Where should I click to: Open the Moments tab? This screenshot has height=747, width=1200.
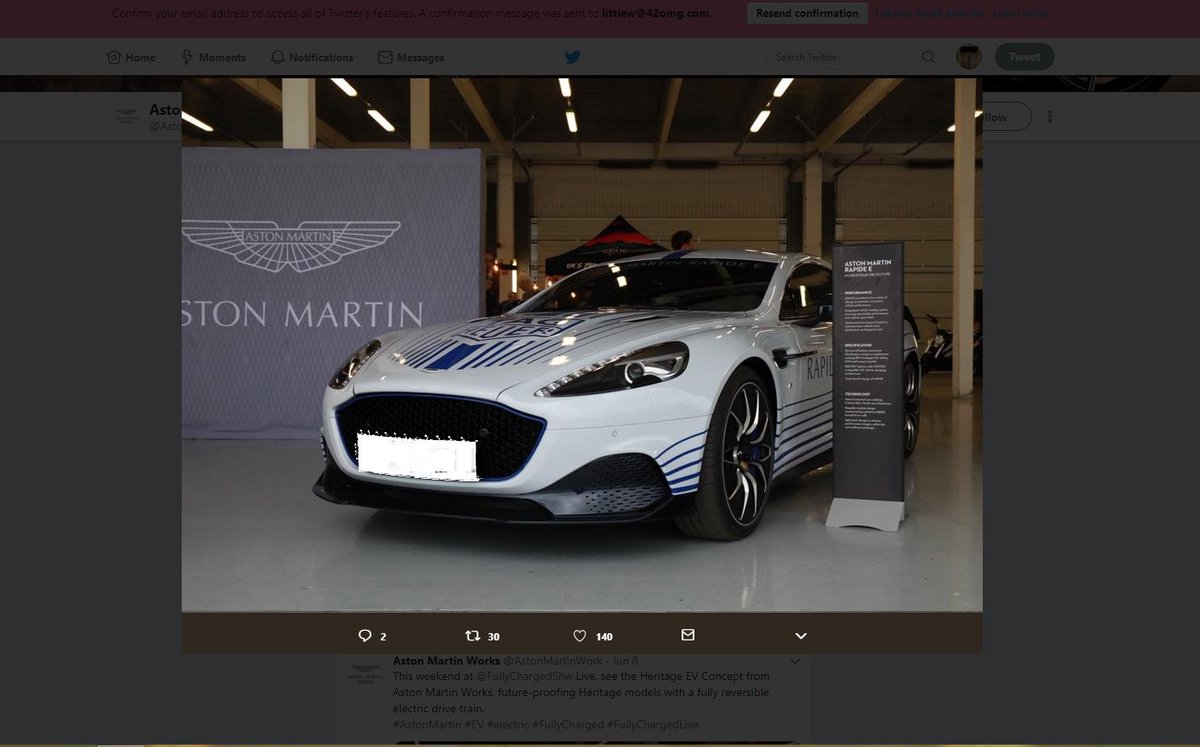pos(213,57)
